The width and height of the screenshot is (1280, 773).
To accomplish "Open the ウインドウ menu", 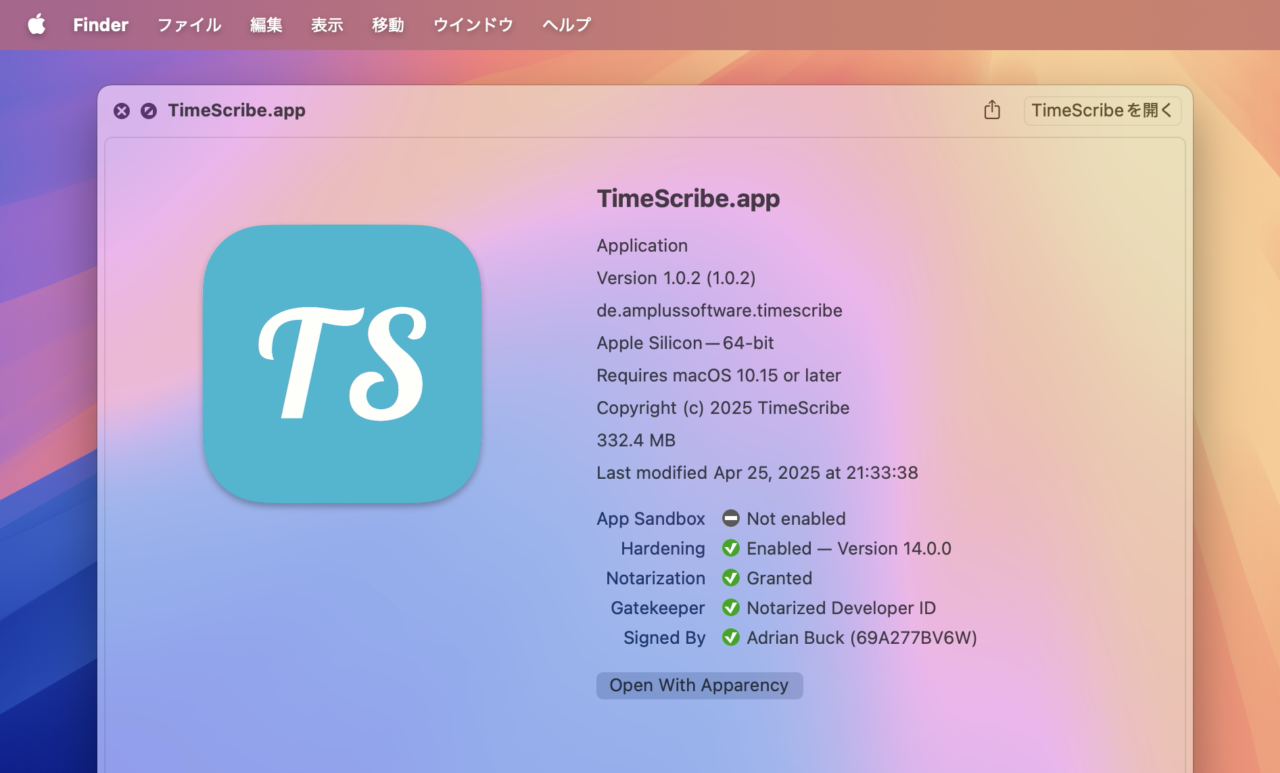I will click(x=473, y=25).
